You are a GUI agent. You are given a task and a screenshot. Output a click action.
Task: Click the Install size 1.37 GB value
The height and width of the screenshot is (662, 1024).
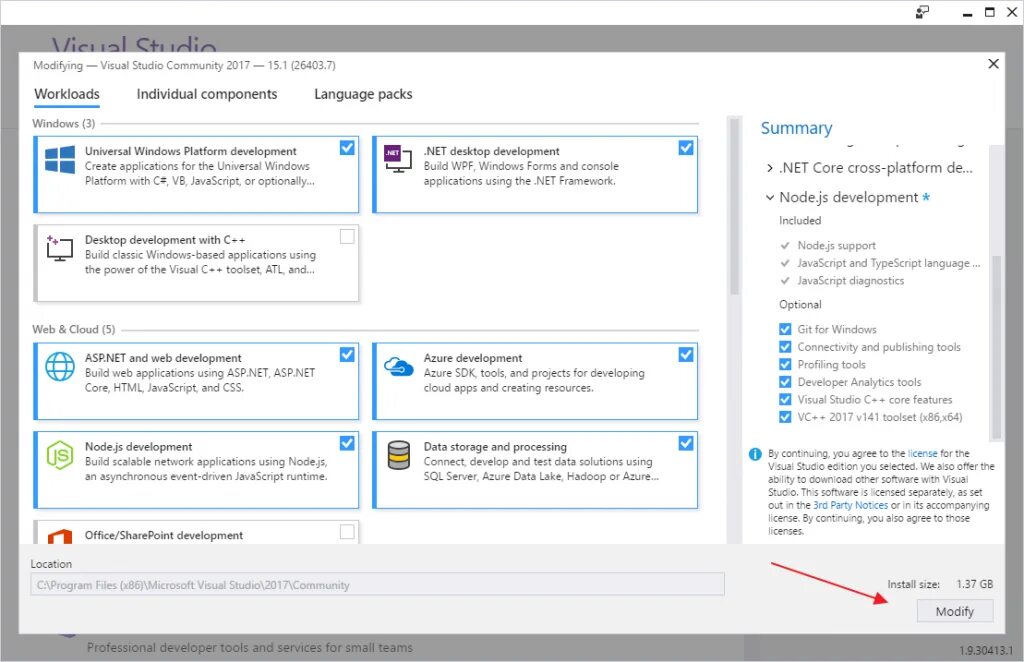(974, 584)
